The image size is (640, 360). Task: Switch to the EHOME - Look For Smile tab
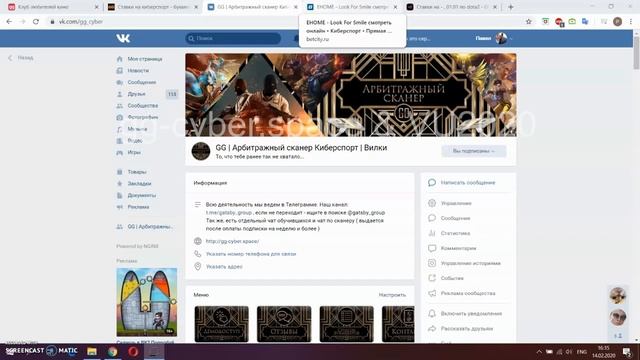click(x=352, y=7)
